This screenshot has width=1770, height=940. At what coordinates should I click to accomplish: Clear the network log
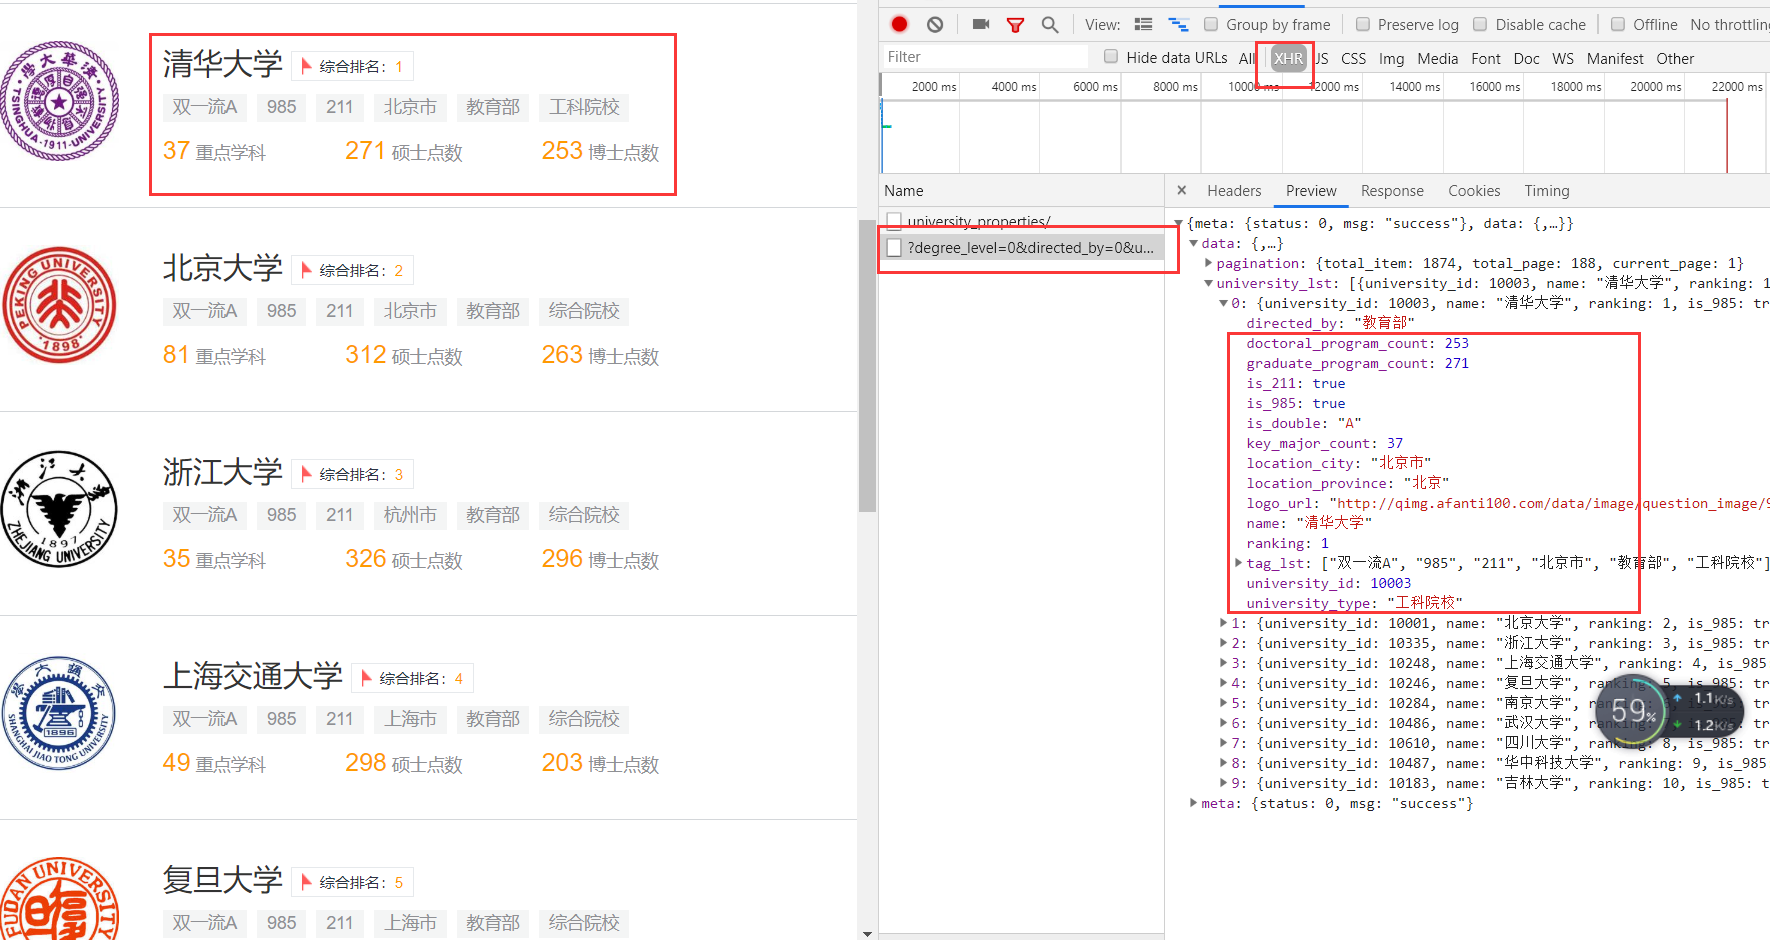pos(935,24)
